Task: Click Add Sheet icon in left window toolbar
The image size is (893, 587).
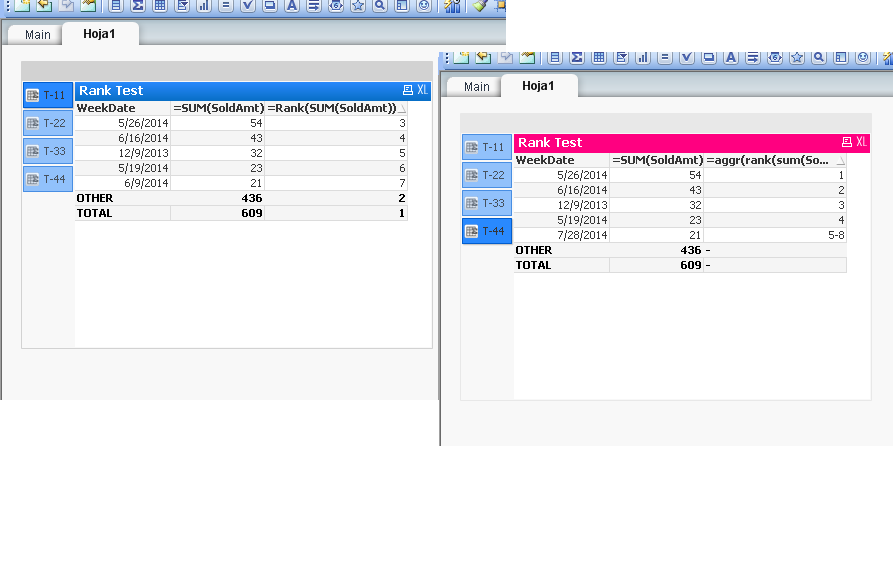Action: pyautogui.click(x=22, y=6)
